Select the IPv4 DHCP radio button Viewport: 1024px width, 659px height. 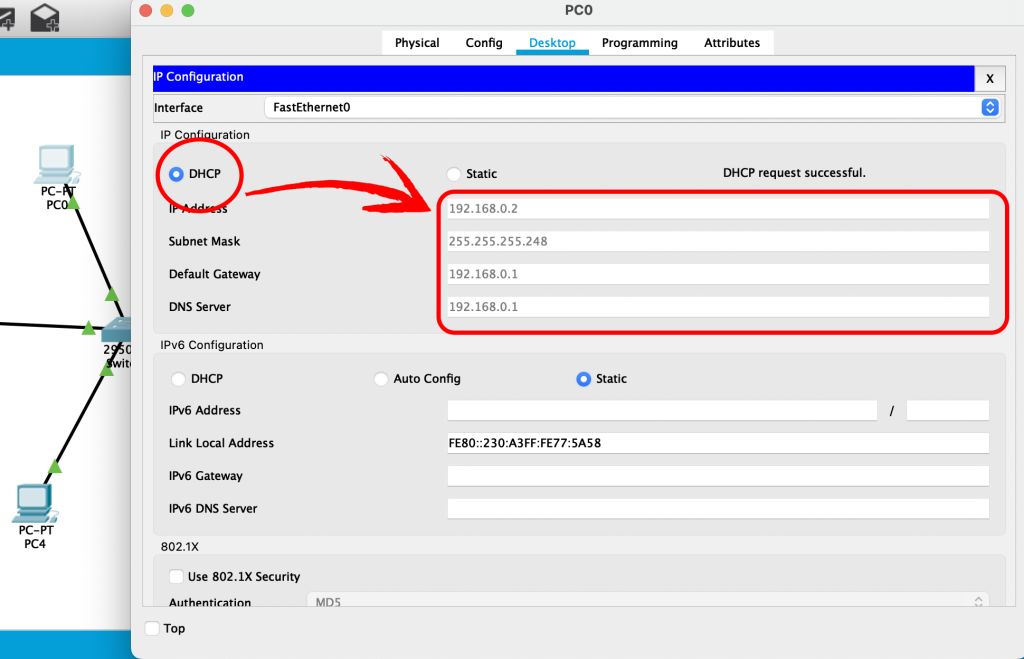point(177,174)
